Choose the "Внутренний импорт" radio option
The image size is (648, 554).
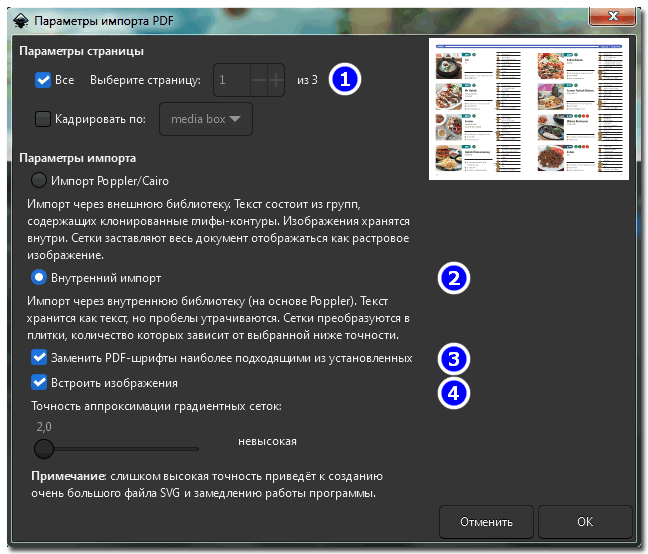(40, 277)
